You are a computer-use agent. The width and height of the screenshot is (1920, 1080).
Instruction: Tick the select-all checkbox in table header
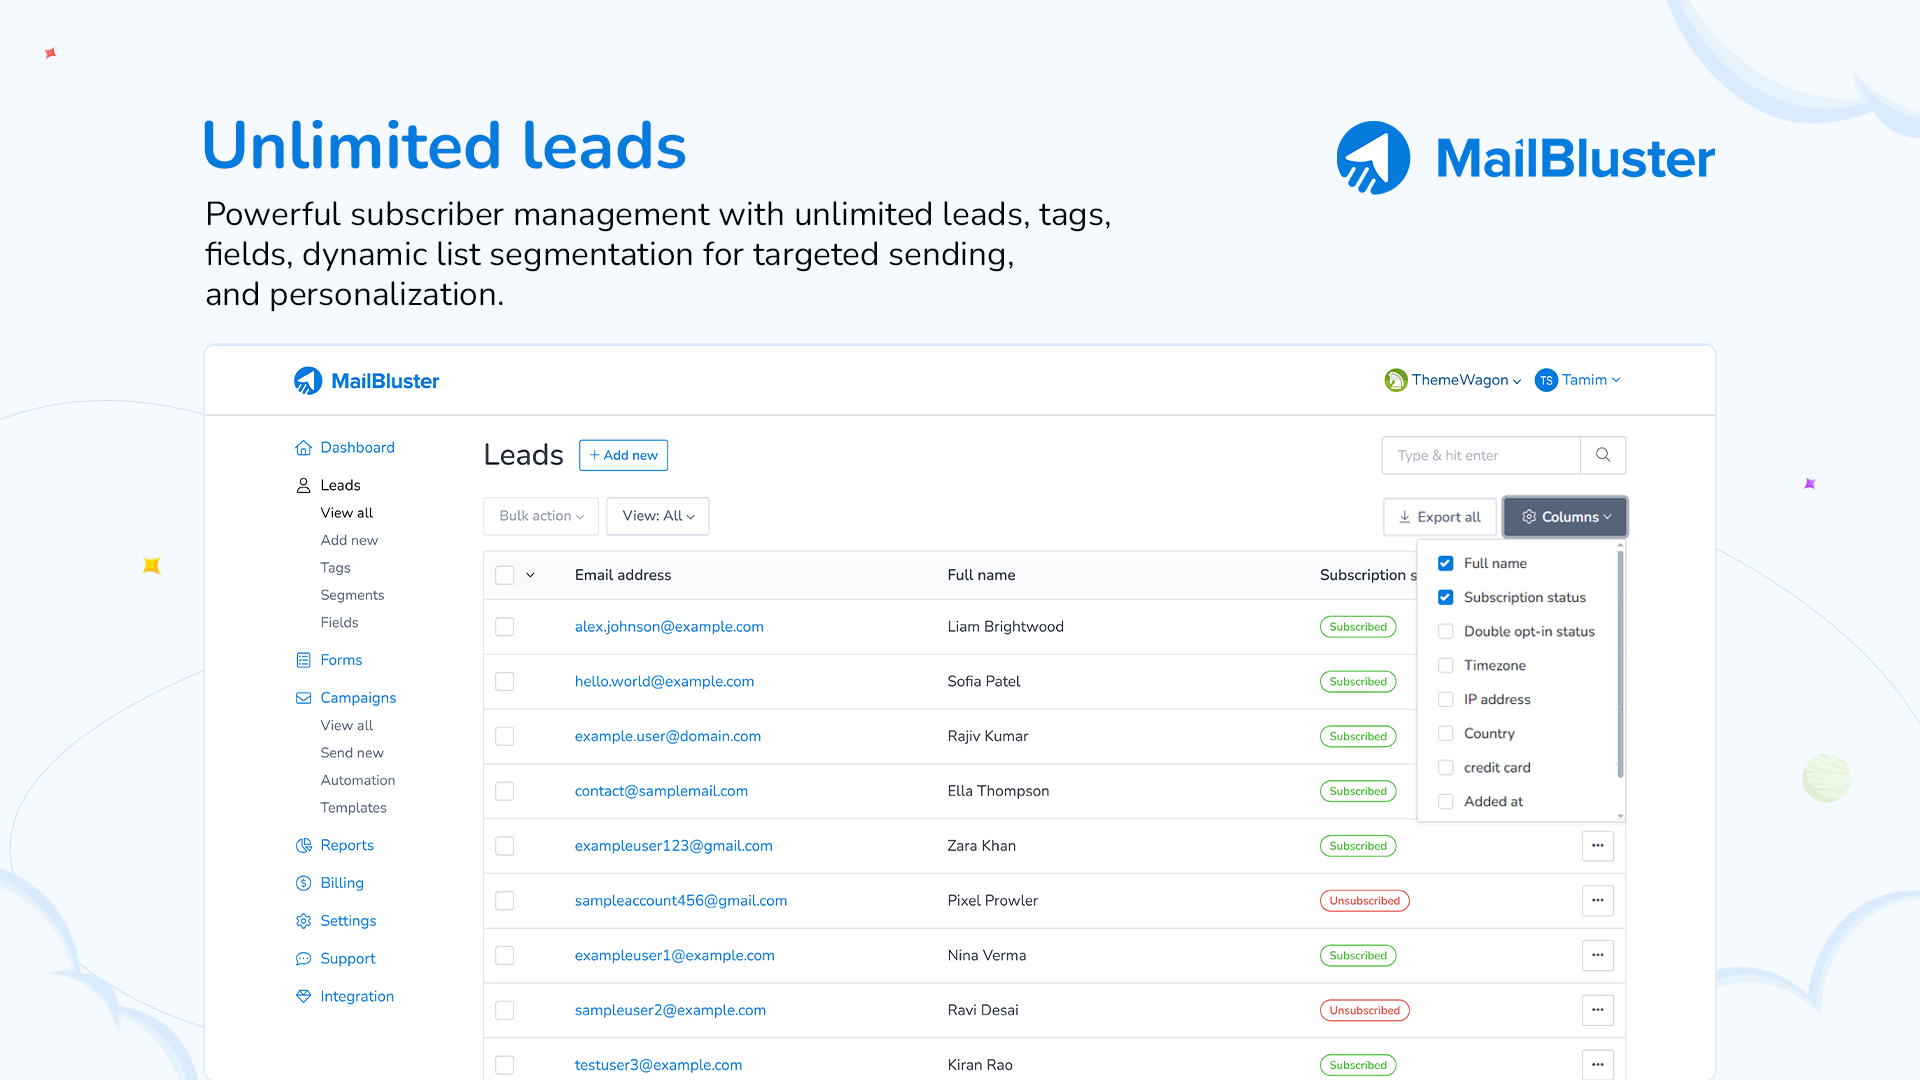click(505, 575)
